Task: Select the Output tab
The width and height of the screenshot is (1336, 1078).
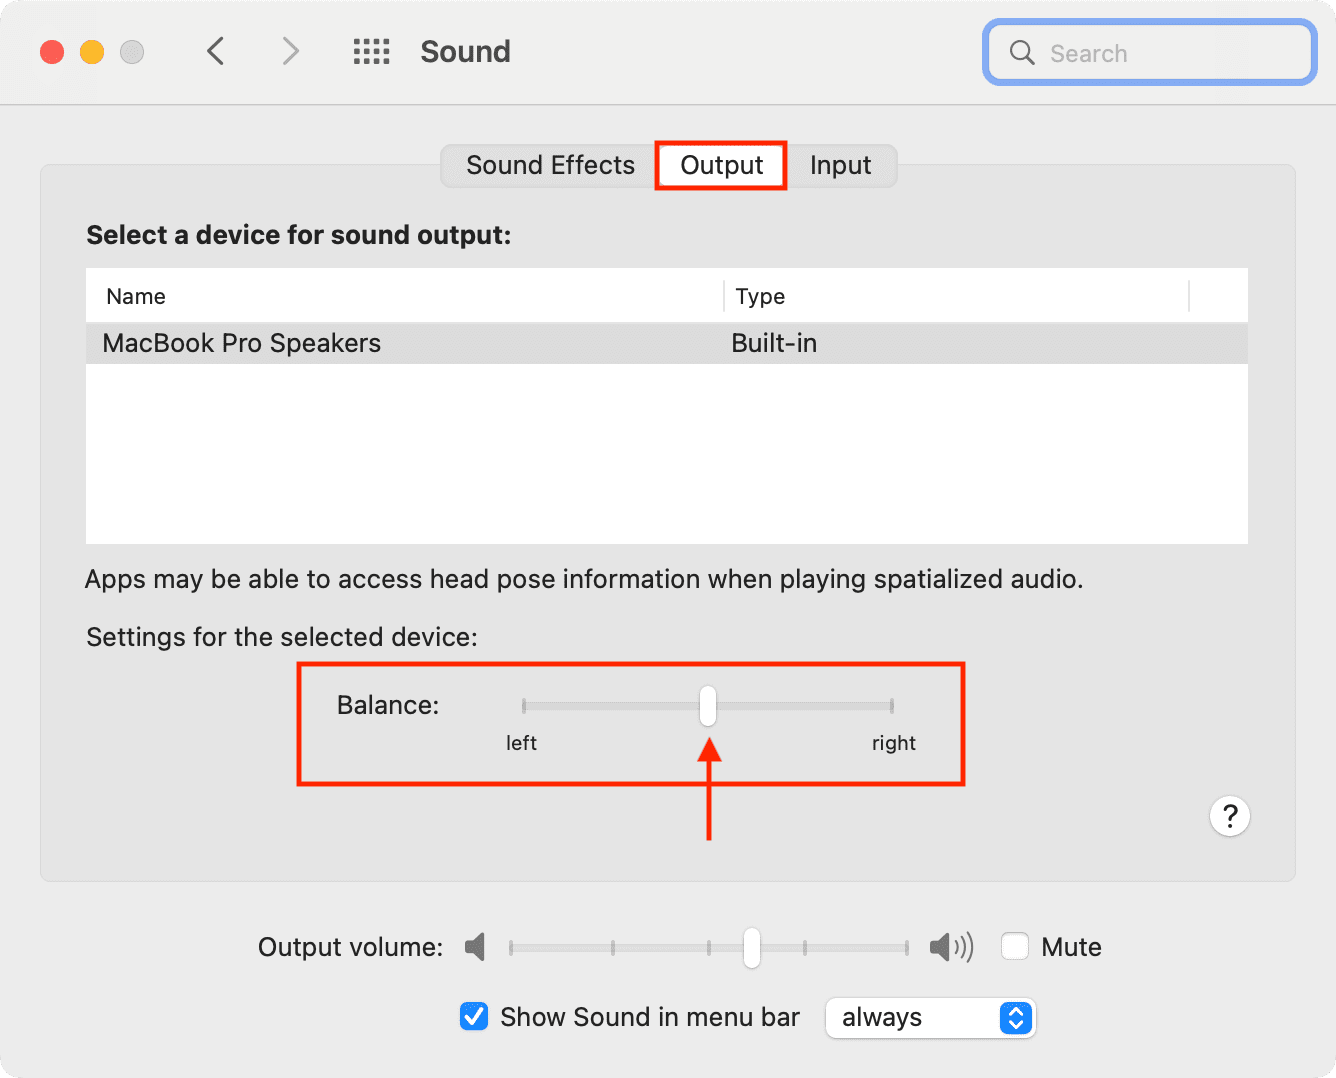Action: [721, 165]
